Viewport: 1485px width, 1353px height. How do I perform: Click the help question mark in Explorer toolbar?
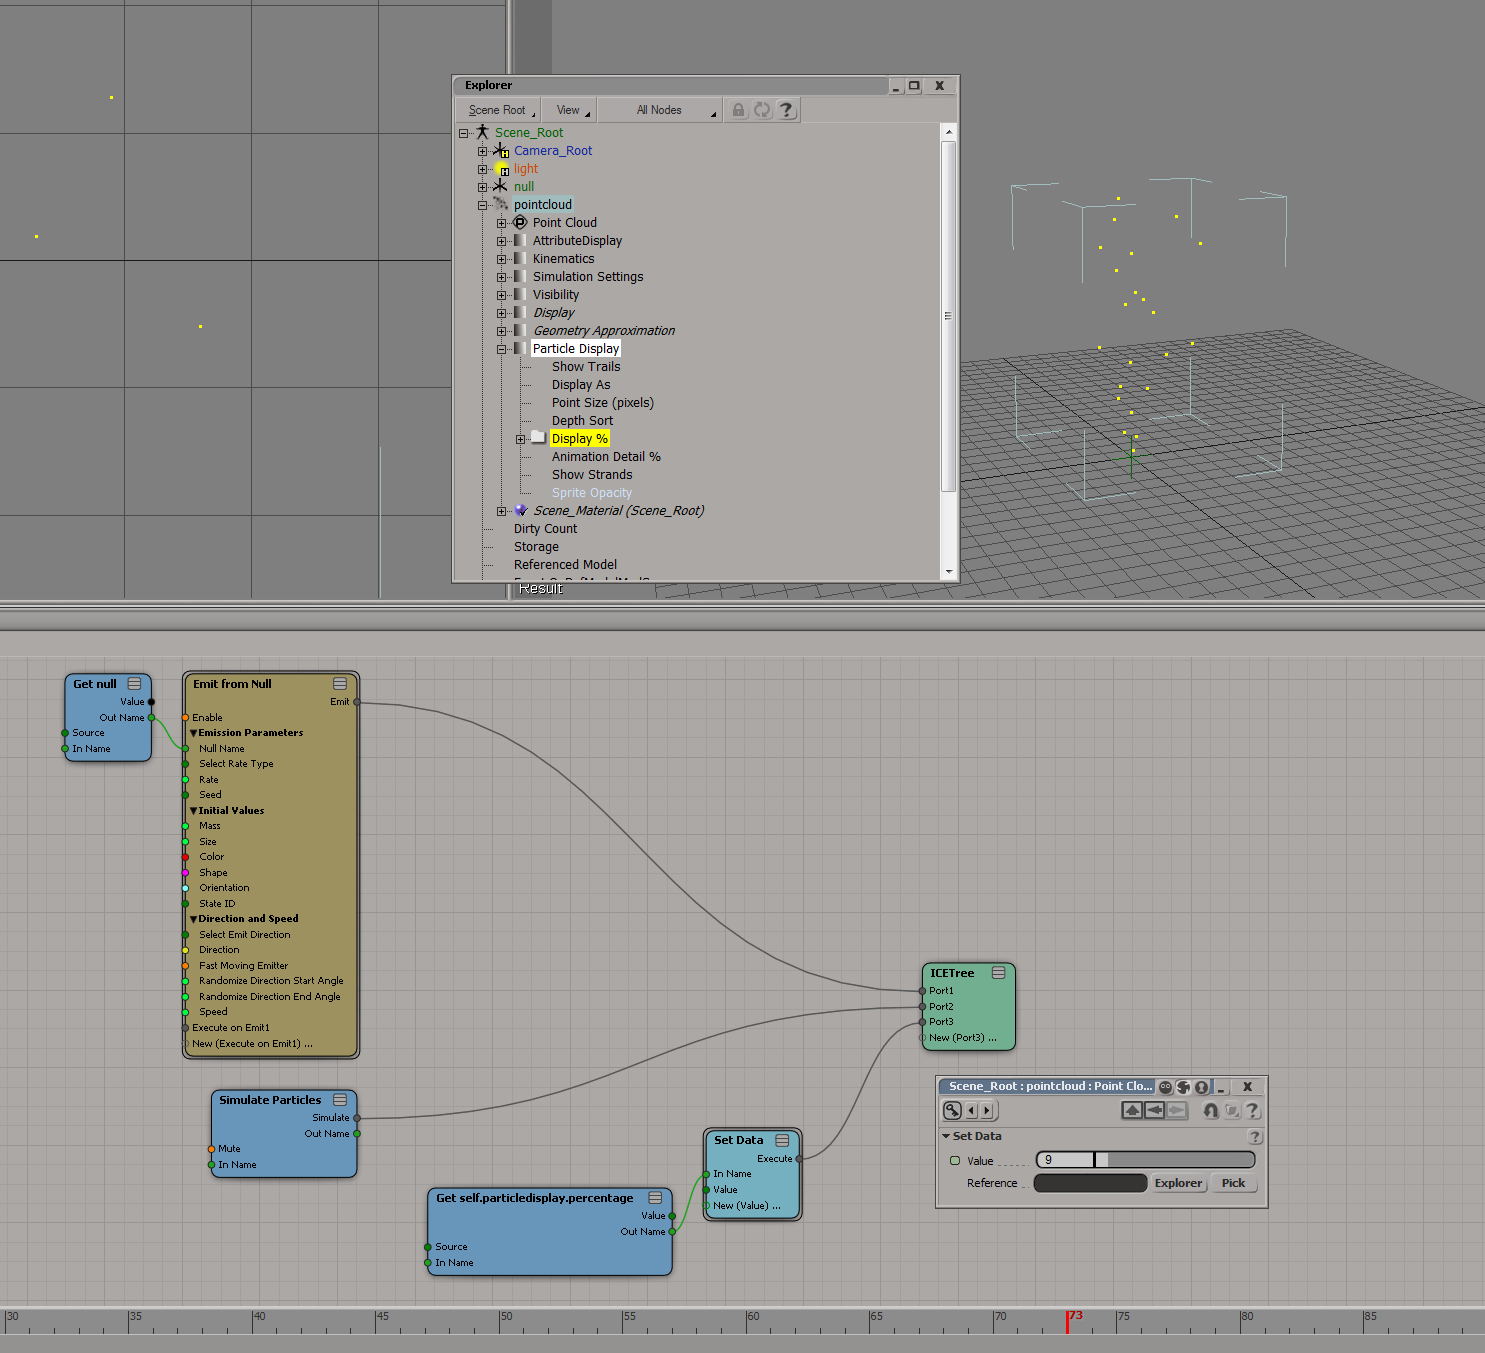pos(786,110)
